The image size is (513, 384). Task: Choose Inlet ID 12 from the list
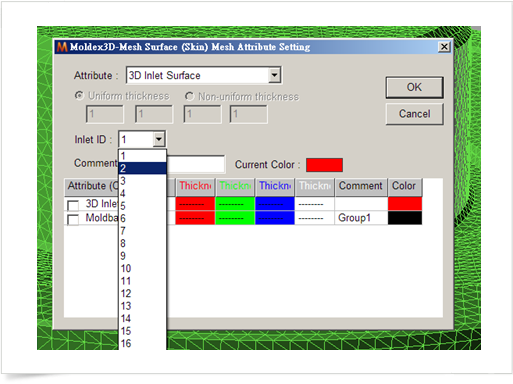coord(142,293)
